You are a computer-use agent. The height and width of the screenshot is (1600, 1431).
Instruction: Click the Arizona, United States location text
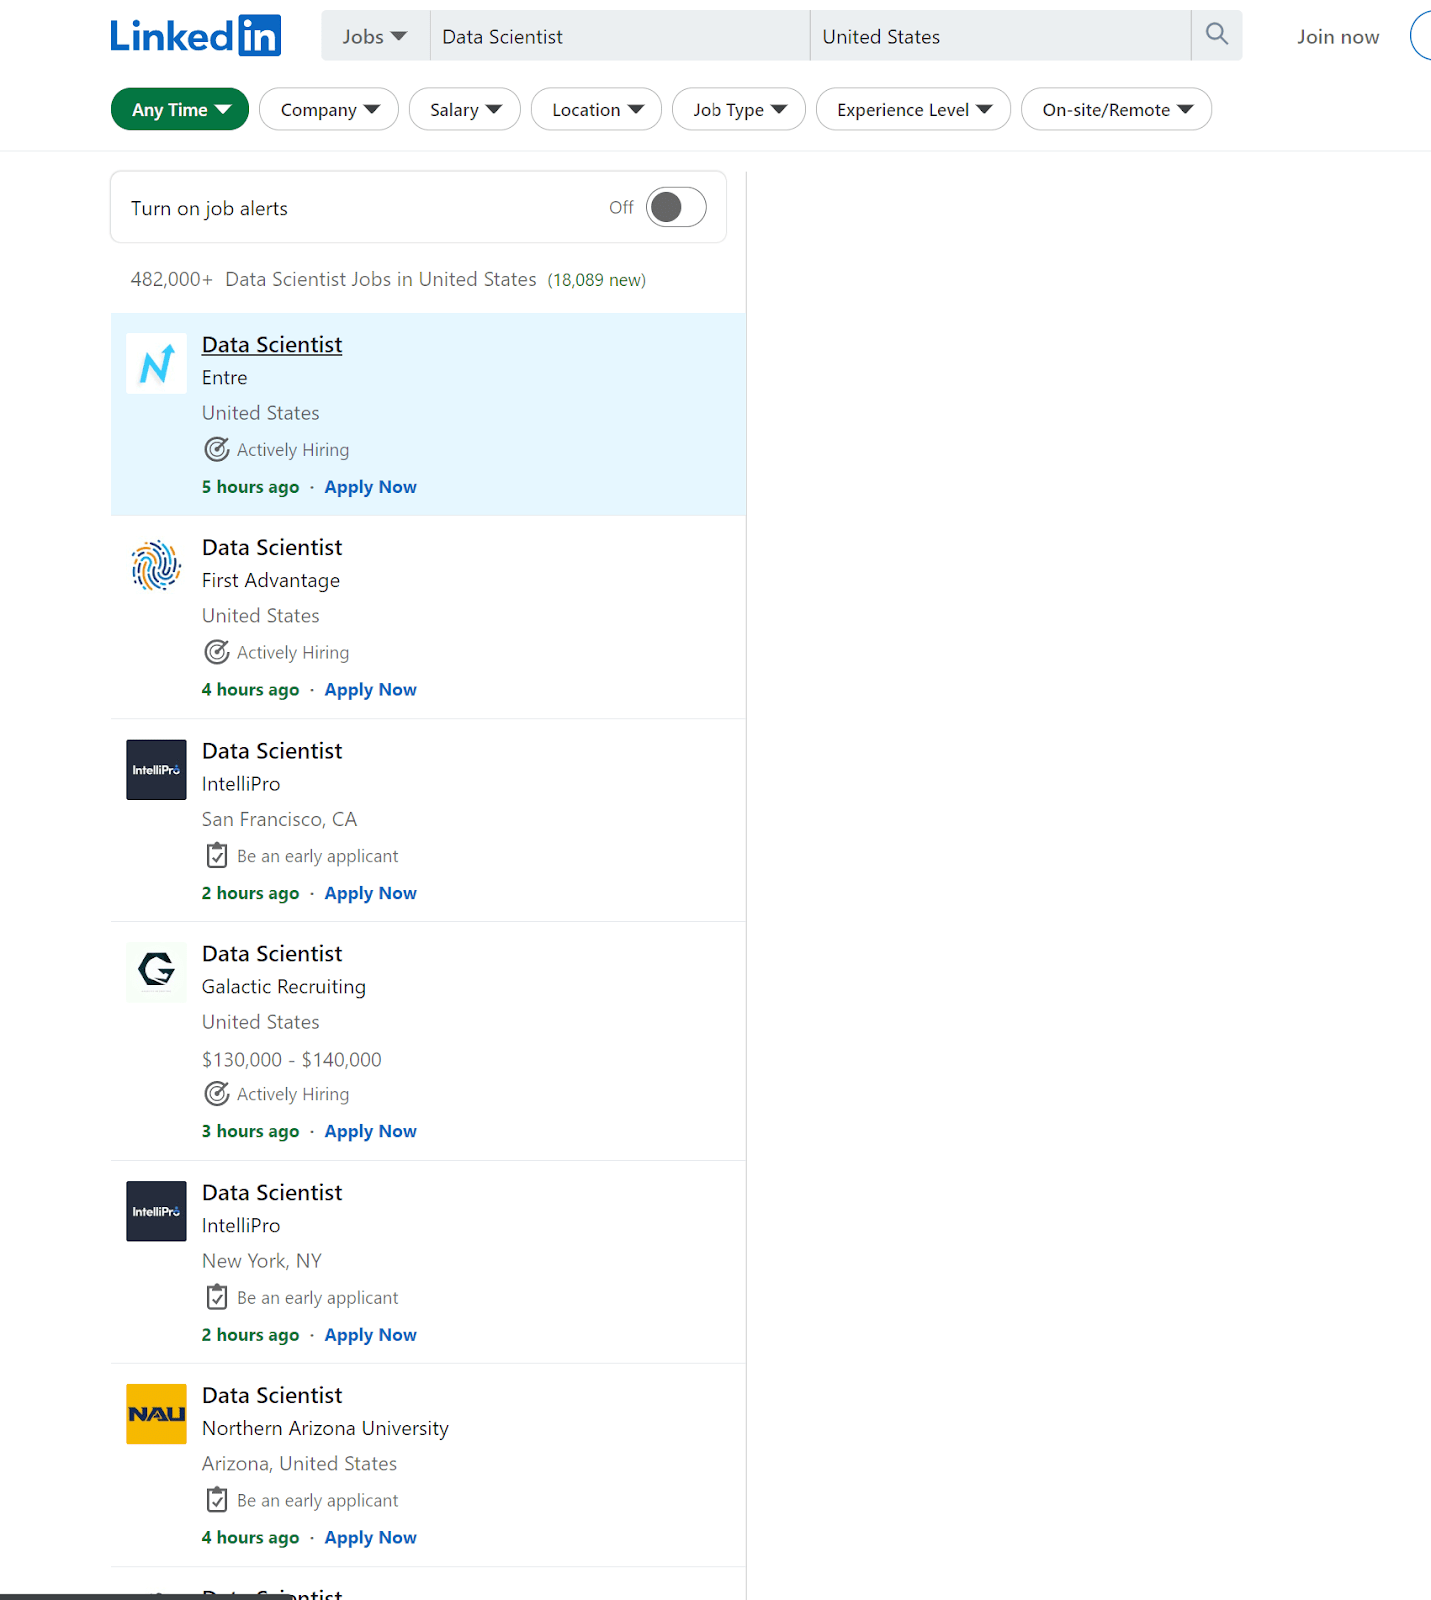[x=299, y=1464]
